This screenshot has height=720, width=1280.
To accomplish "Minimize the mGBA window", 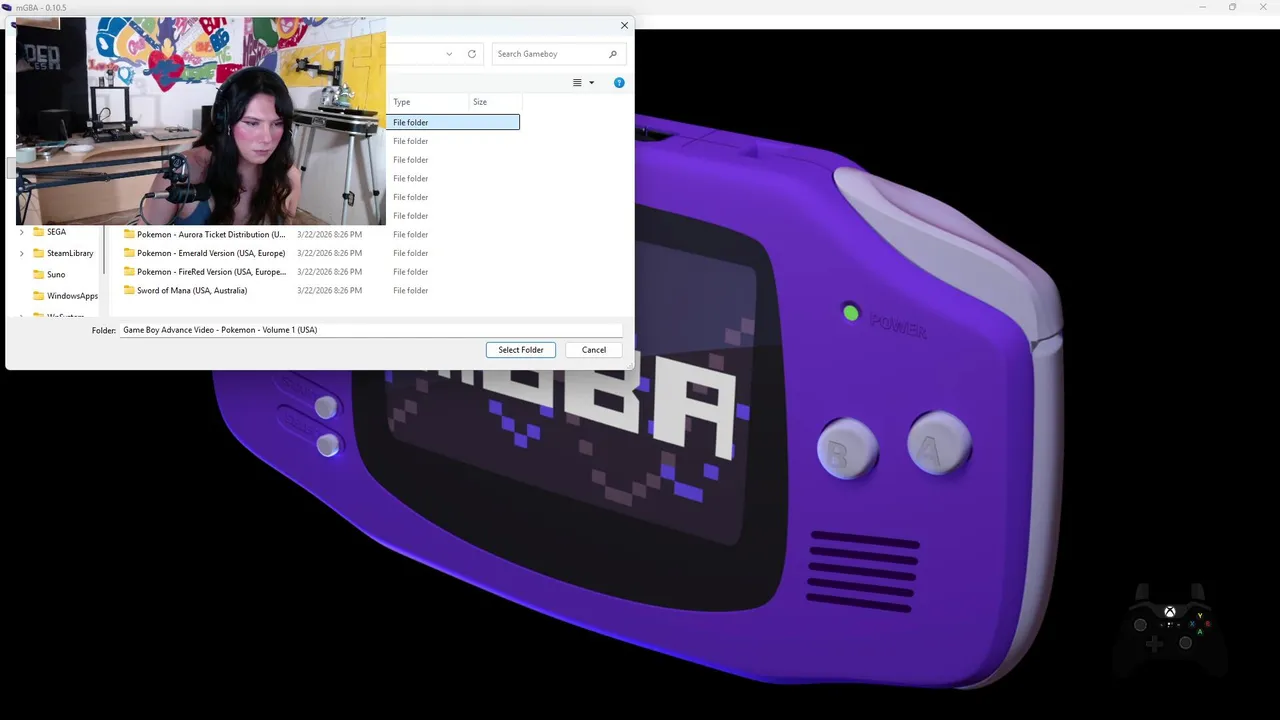I will click(x=1203, y=7).
